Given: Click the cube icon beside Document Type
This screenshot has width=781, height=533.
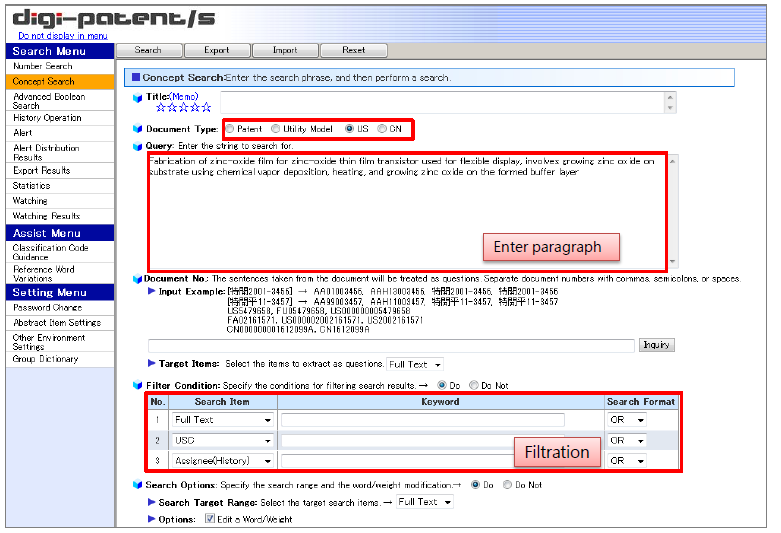Looking at the screenshot, I should (x=137, y=129).
